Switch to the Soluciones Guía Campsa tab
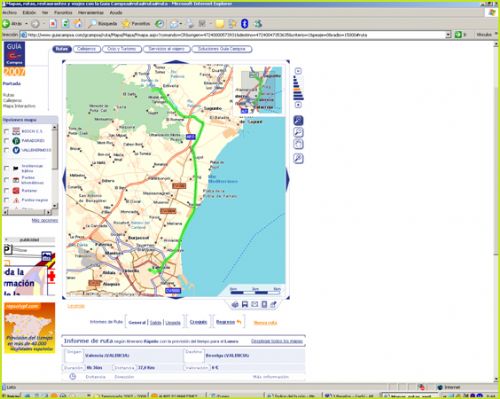The image size is (500, 399). [222, 49]
